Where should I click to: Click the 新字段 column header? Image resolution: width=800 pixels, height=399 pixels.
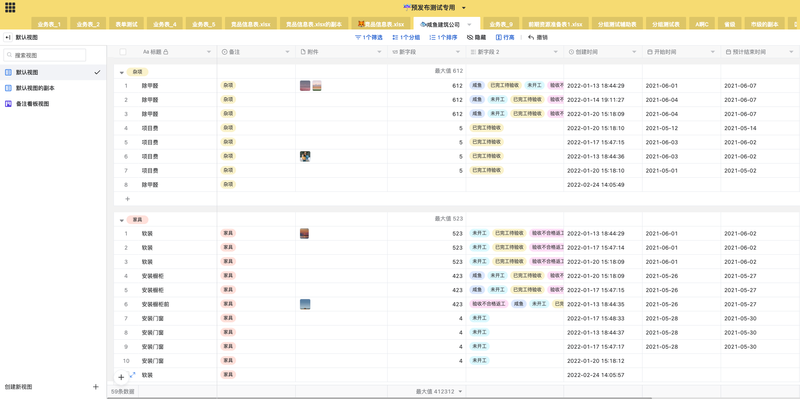pyautogui.click(x=426, y=52)
